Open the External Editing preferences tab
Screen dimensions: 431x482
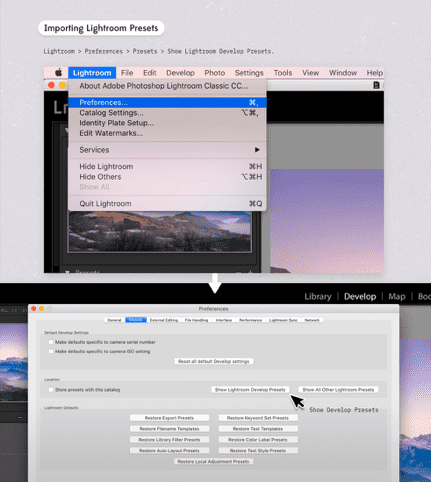point(164,320)
